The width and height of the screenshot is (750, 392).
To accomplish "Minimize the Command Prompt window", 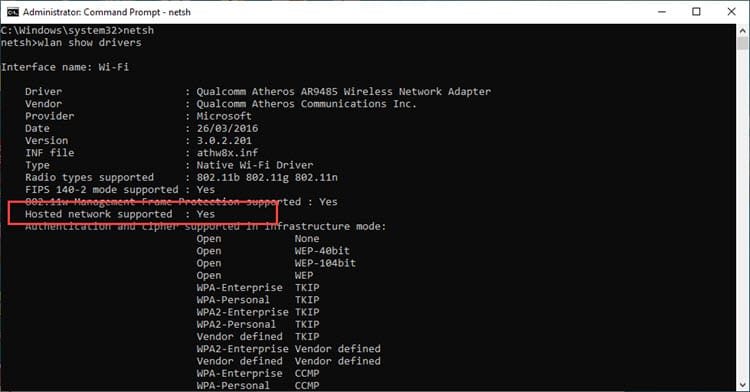I will pos(662,12).
